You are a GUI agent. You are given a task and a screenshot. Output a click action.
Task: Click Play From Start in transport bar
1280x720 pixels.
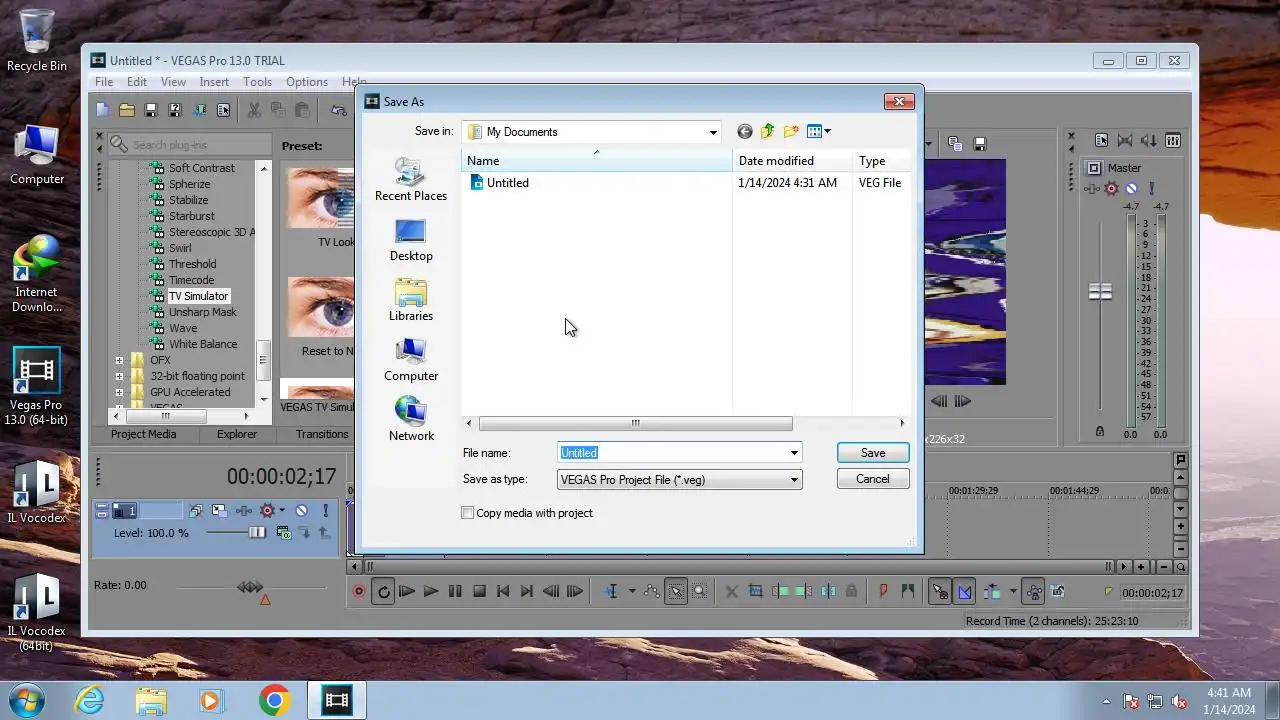point(407,592)
